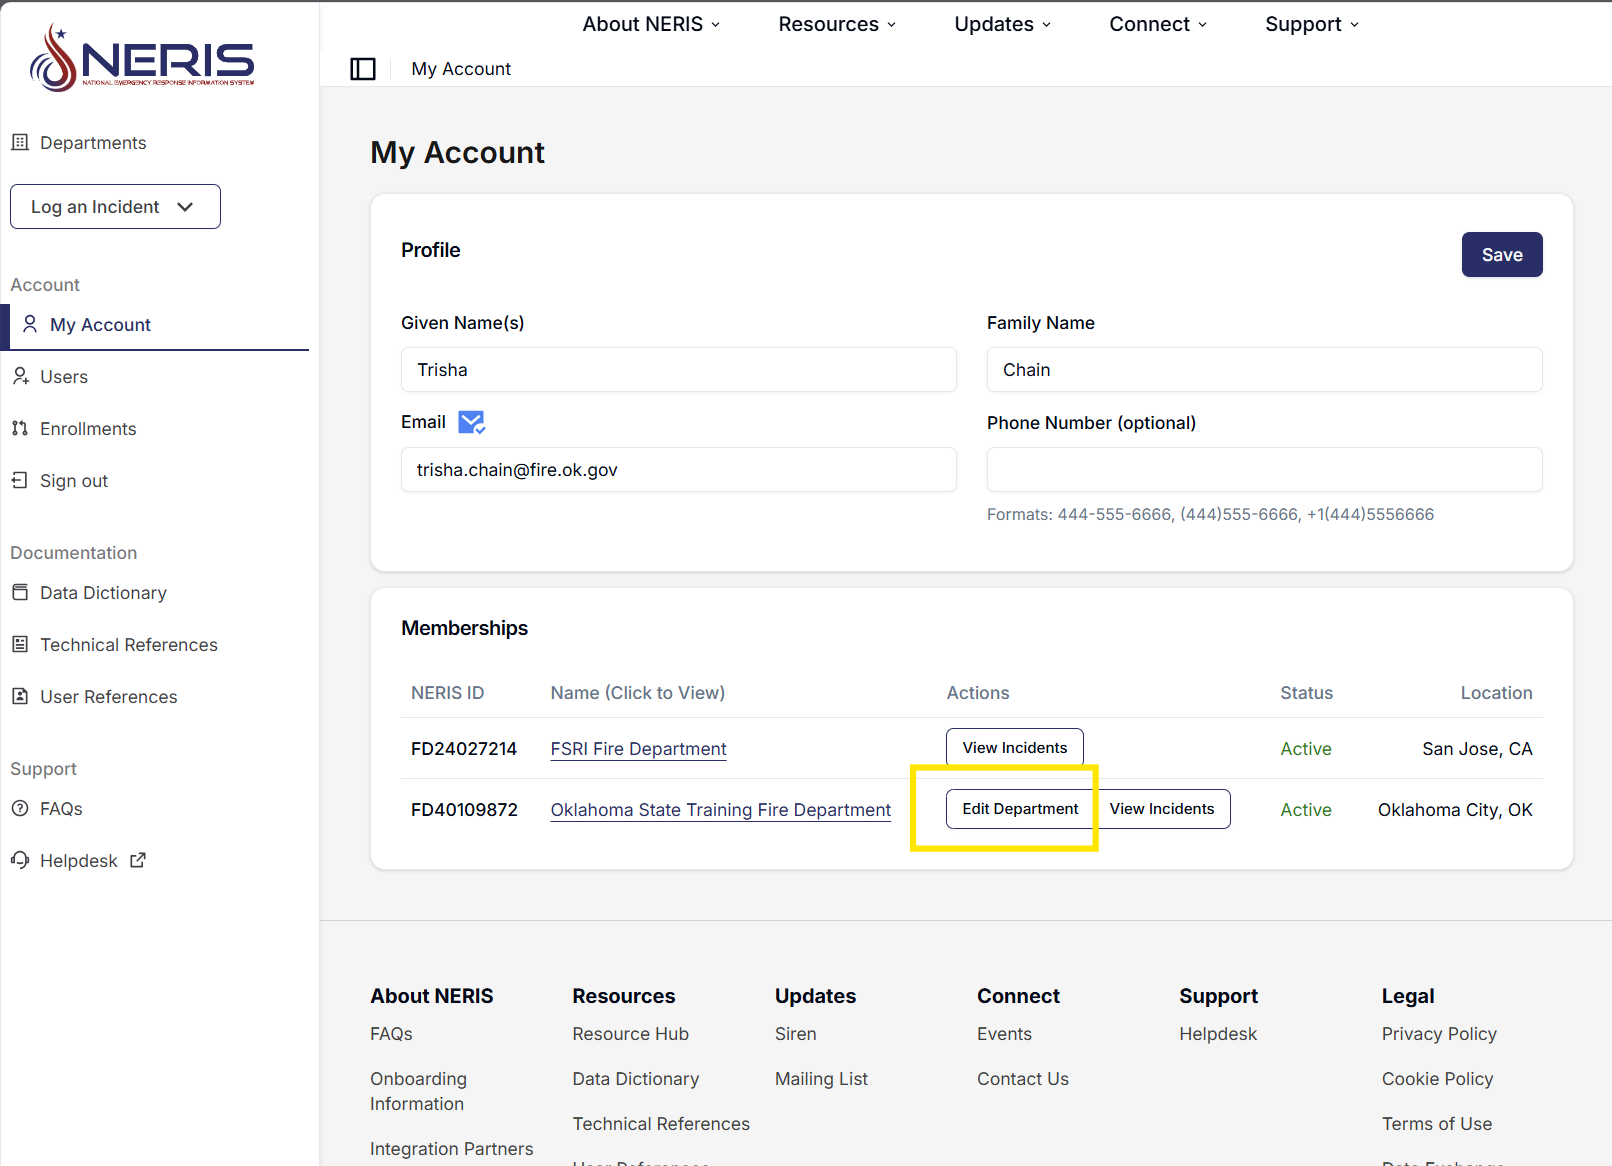Open Helpdesk external link icon
The height and width of the screenshot is (1166, 1612).
138,860
